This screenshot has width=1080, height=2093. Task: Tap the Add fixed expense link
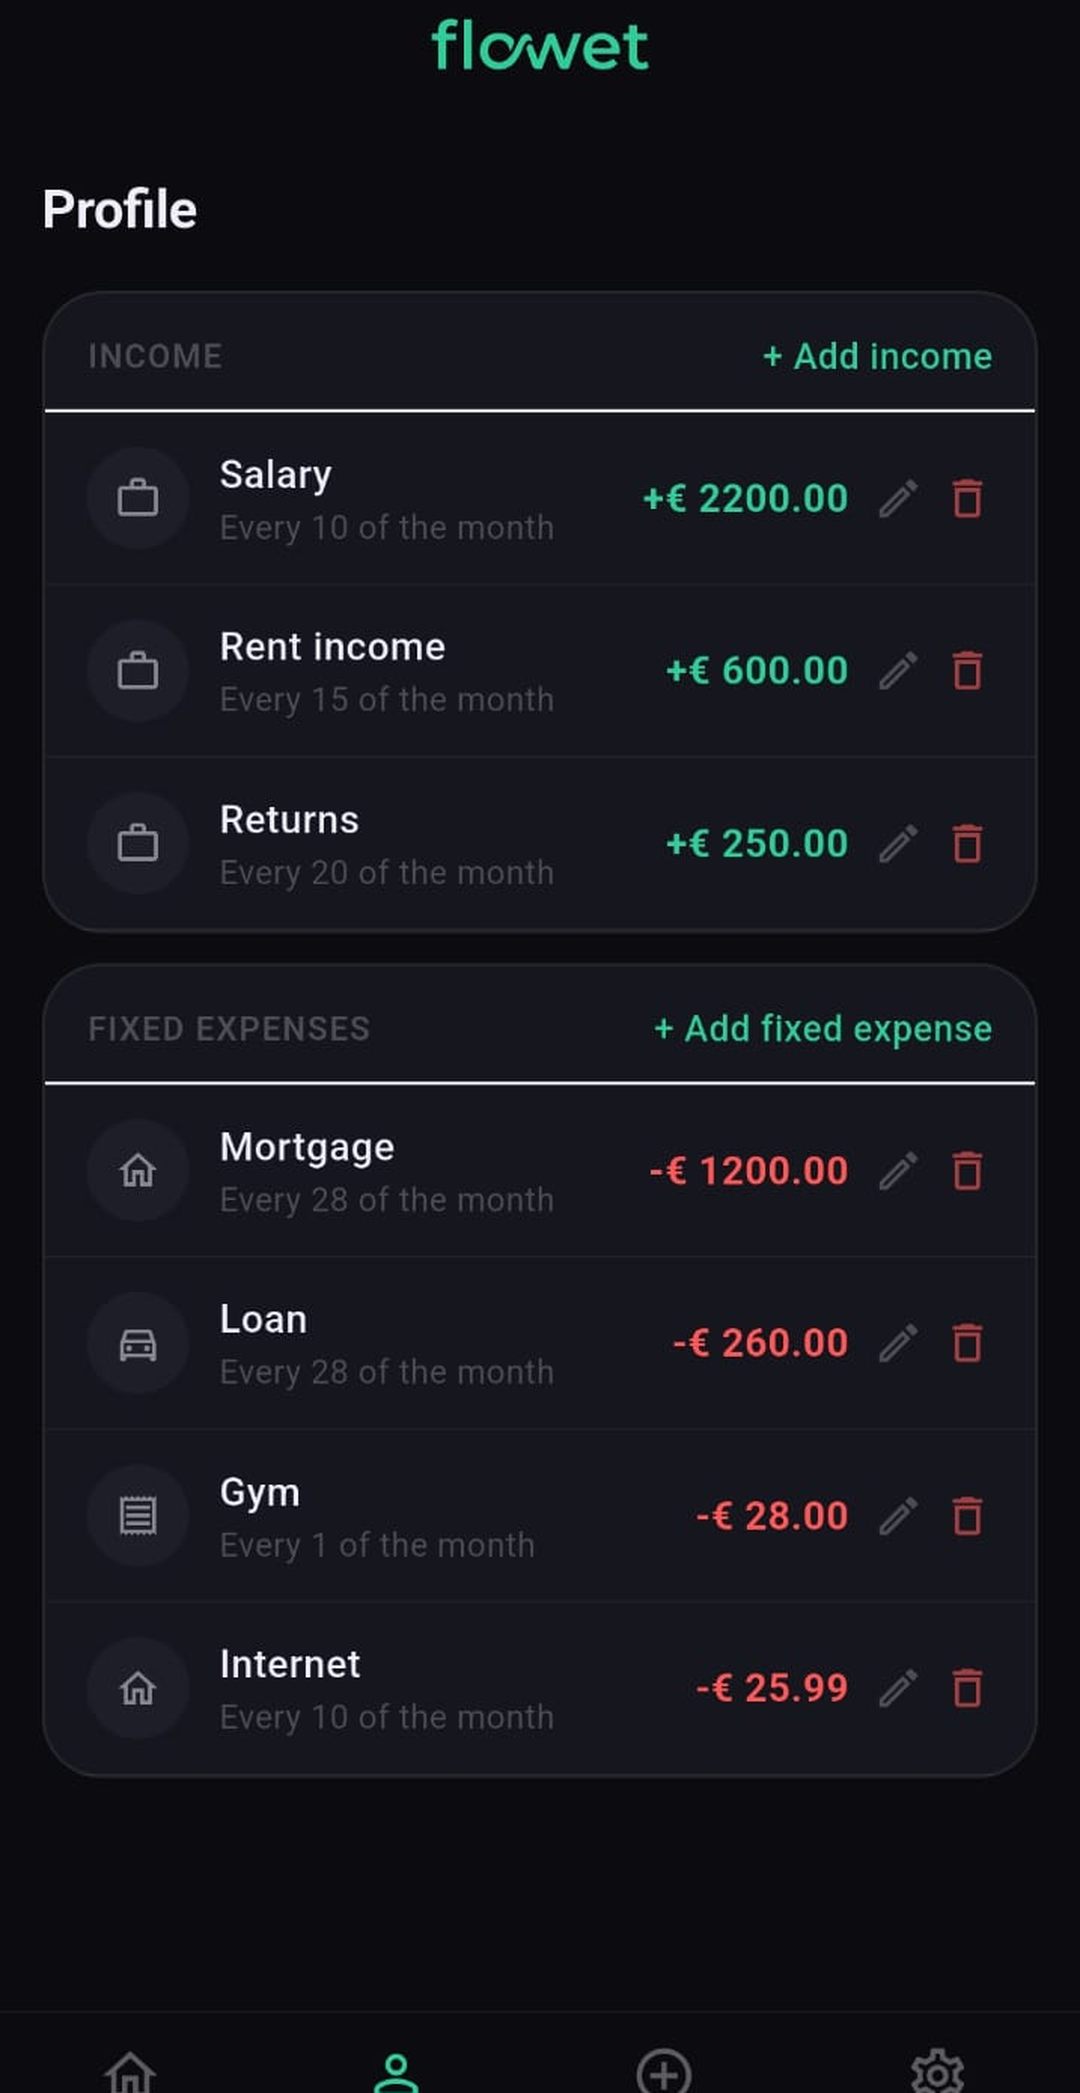pyautogui.click(x=822, y=1028)
